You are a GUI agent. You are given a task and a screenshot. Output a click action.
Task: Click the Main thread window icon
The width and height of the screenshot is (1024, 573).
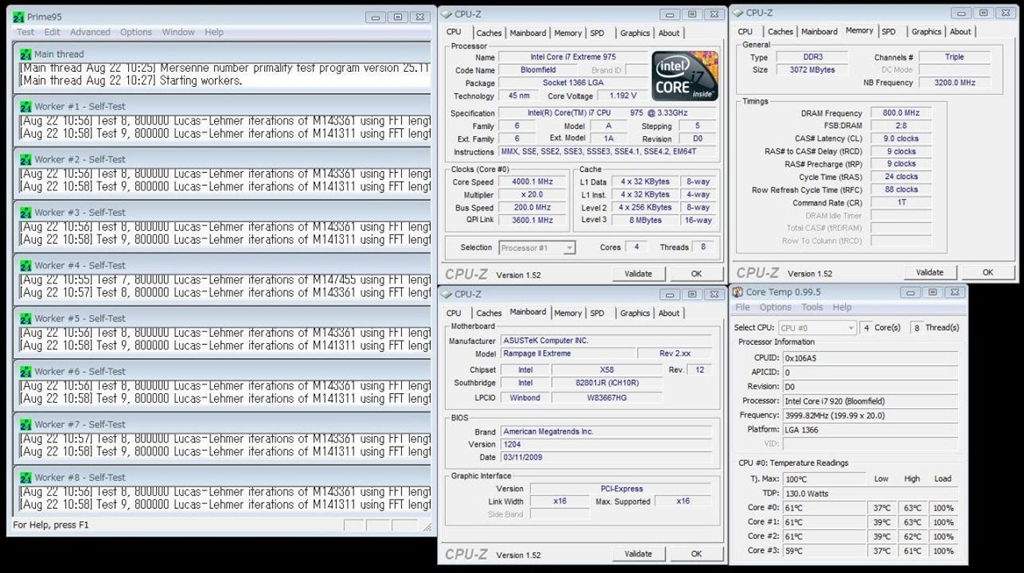tap(26, 54)
